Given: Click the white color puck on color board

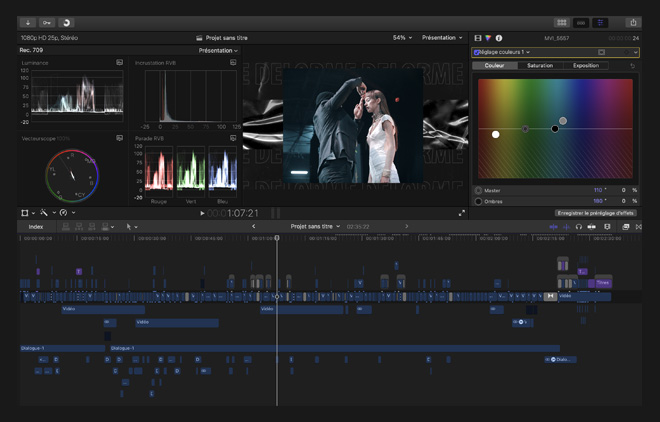Looking at the screenshot, I should 496,134.
